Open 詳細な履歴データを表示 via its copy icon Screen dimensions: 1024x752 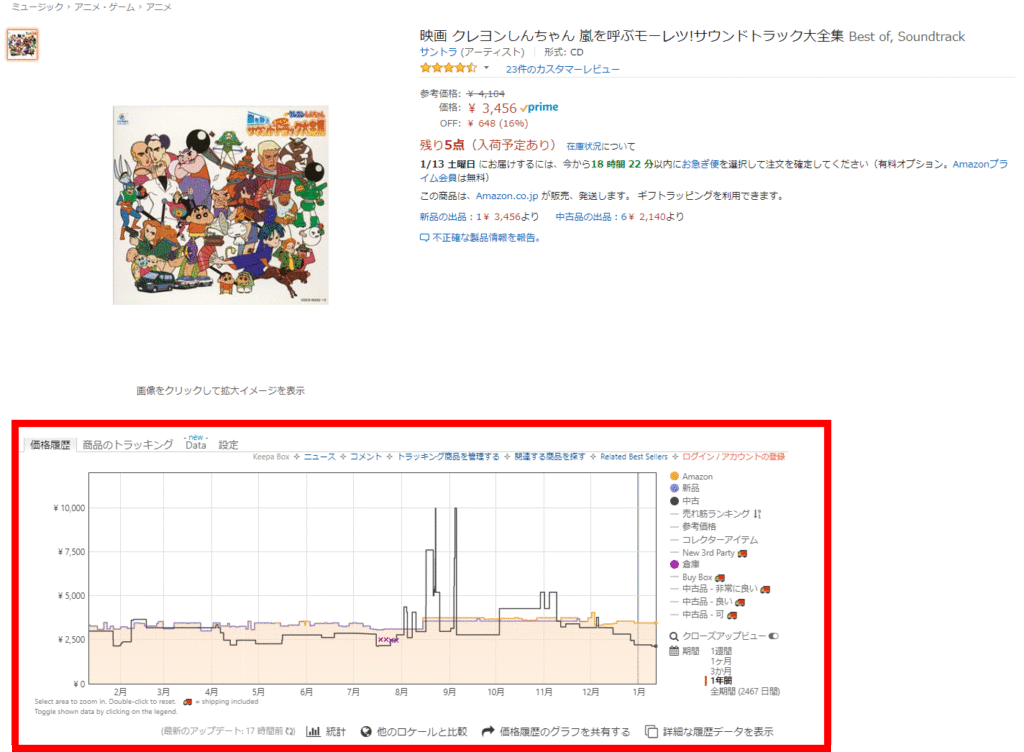pos(652,730)
